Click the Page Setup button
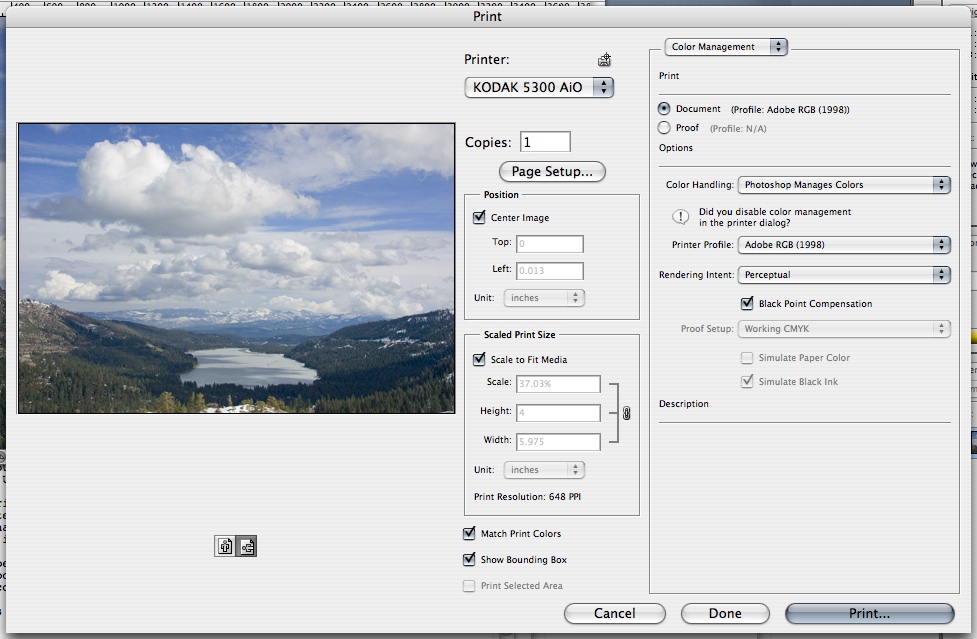Image resolution: width=977 pixels, height=639 pixels. point(552,172)
